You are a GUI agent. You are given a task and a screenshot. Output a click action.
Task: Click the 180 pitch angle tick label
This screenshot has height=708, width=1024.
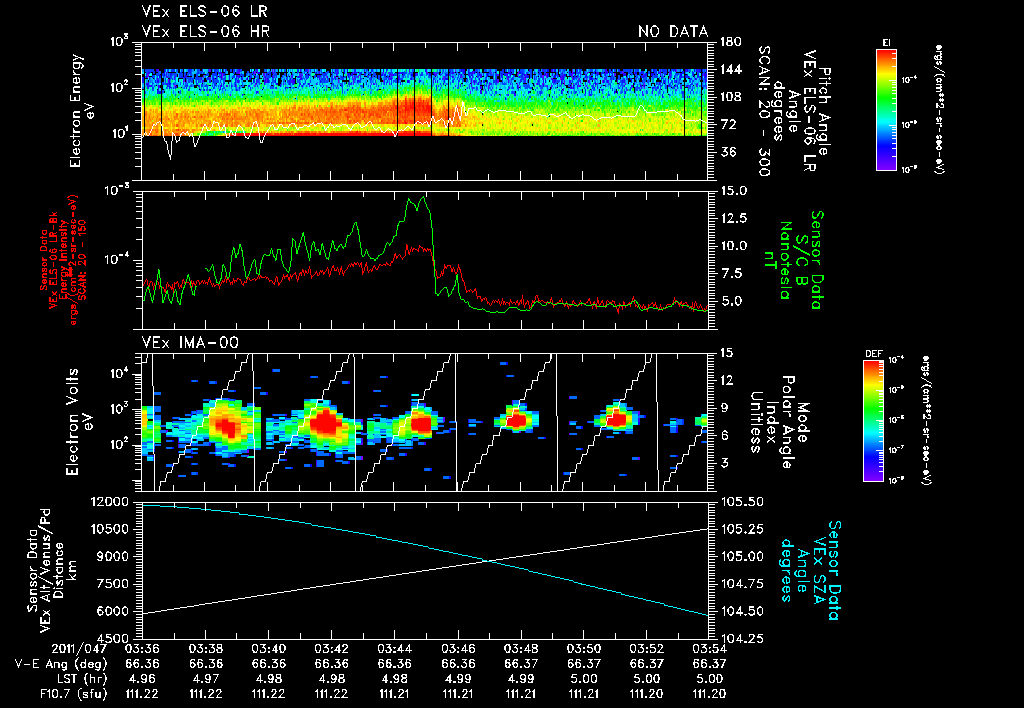(x=731, y=42)
